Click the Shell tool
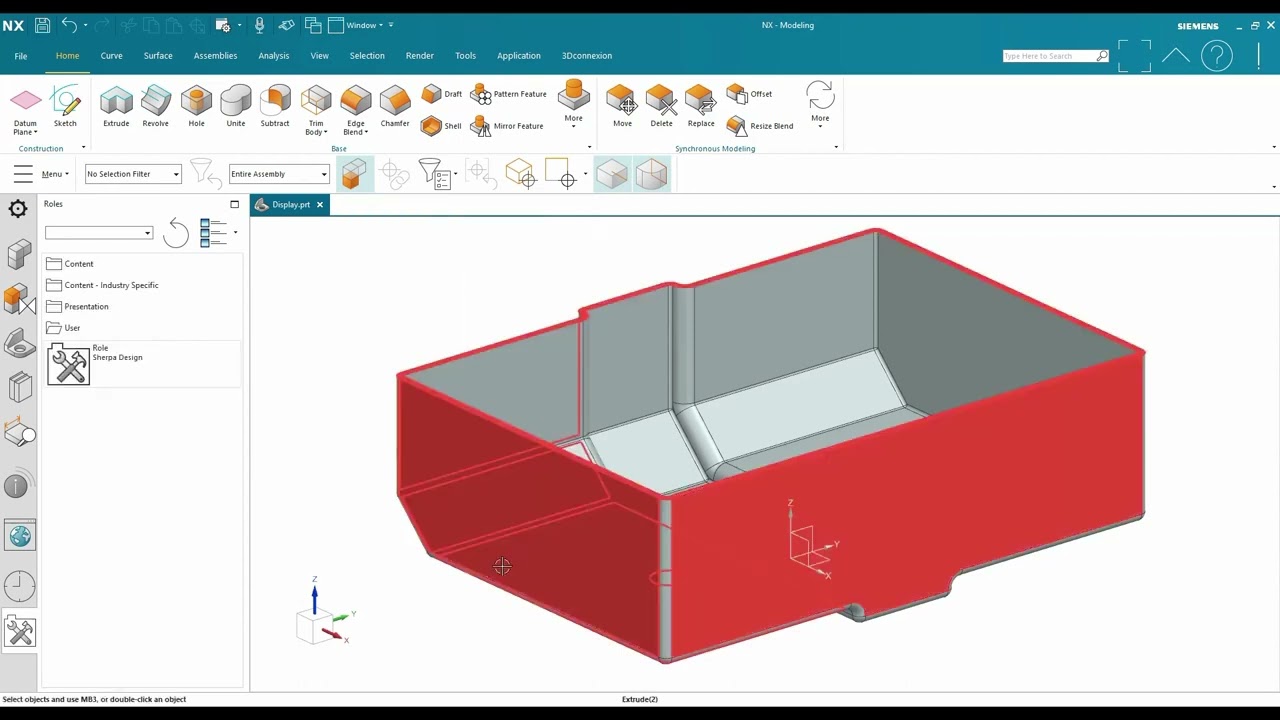Screen dimensions: 1280x720 pyautogui.click(x=441, y=126)
